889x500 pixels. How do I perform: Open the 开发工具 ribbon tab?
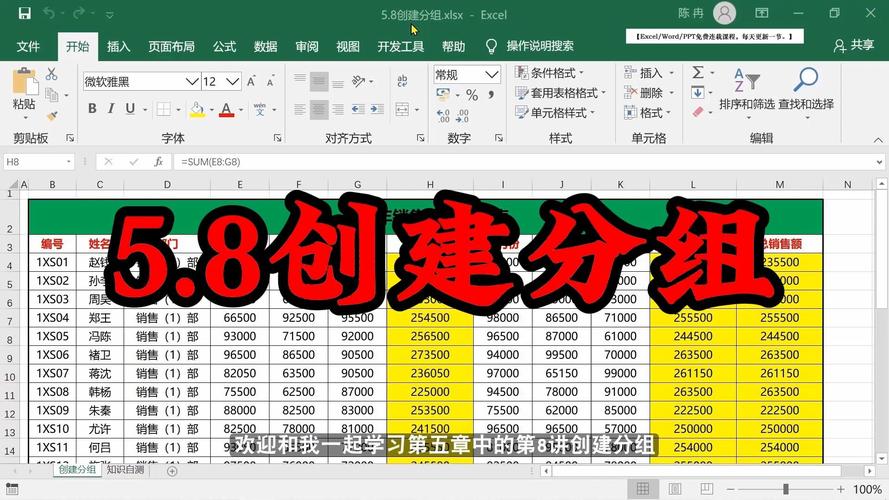point(401,46)
